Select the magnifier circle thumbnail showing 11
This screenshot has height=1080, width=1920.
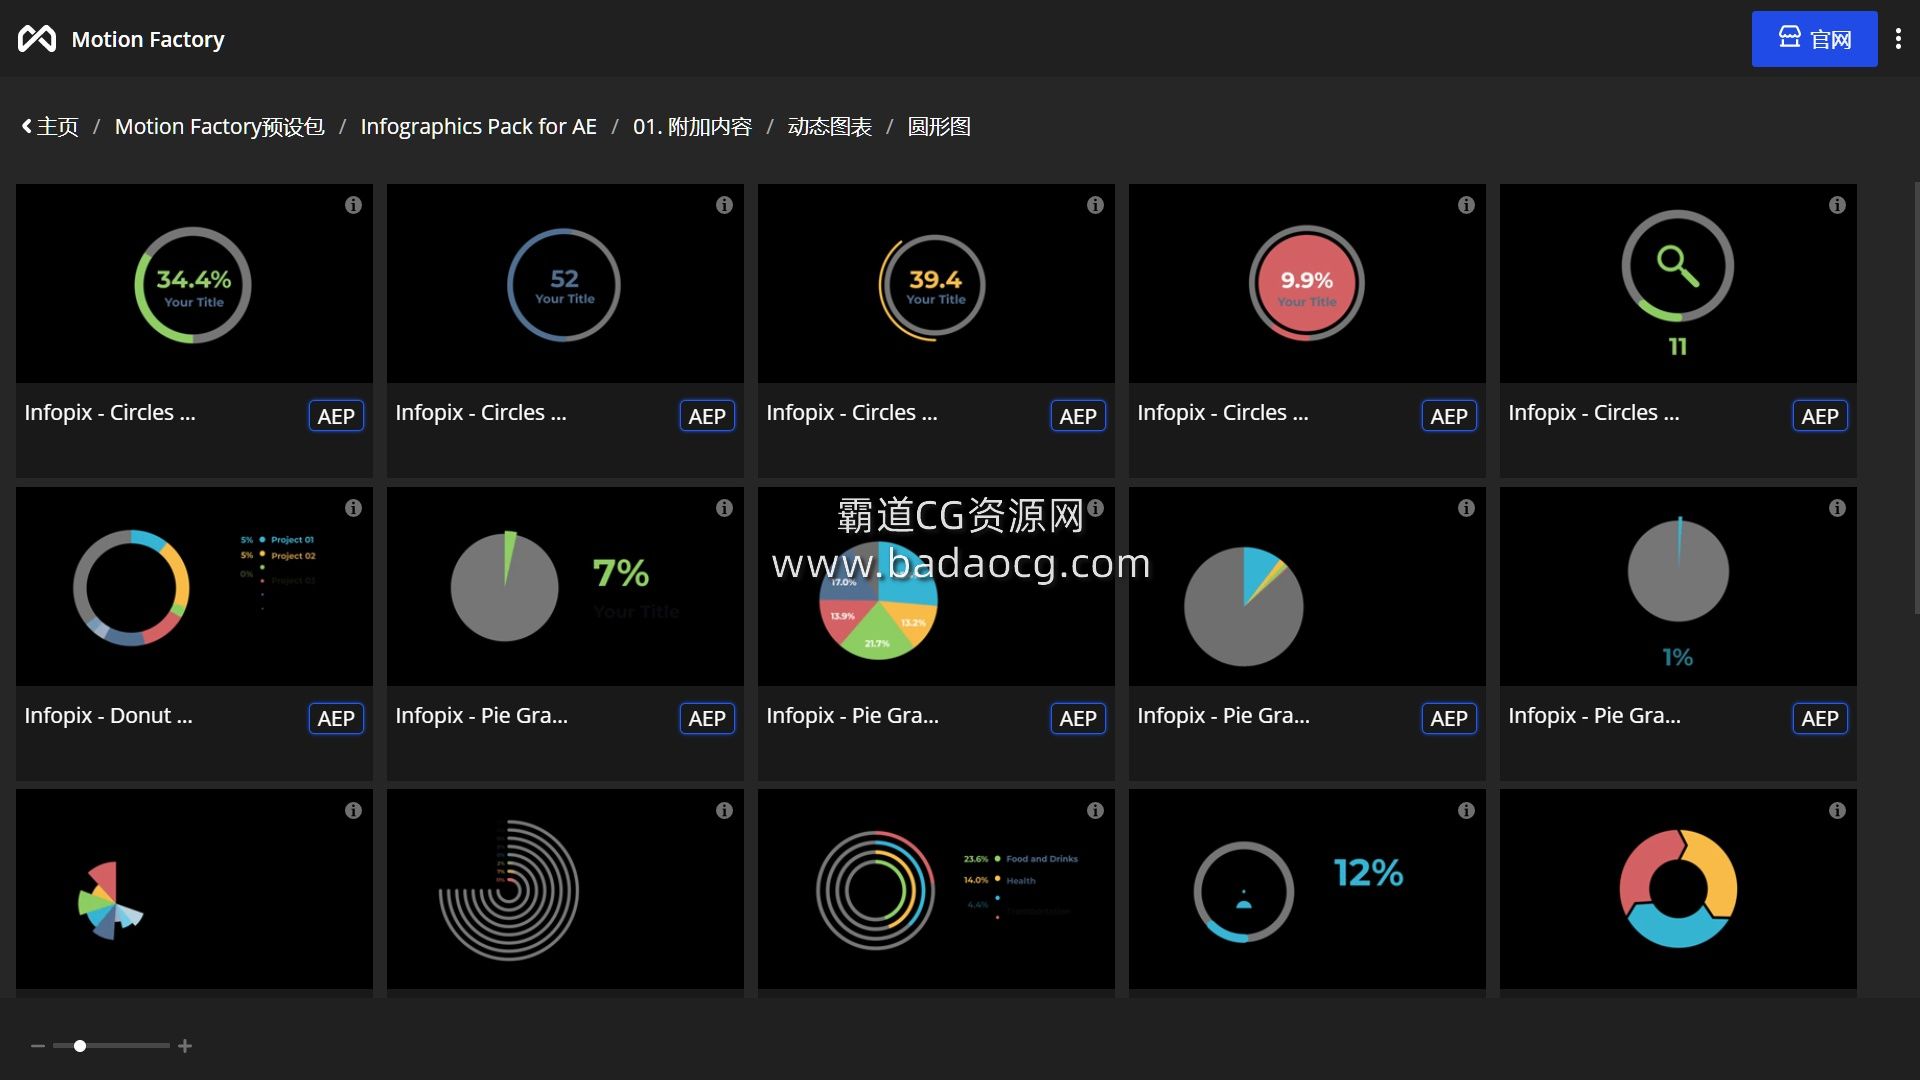point(1678,284)
